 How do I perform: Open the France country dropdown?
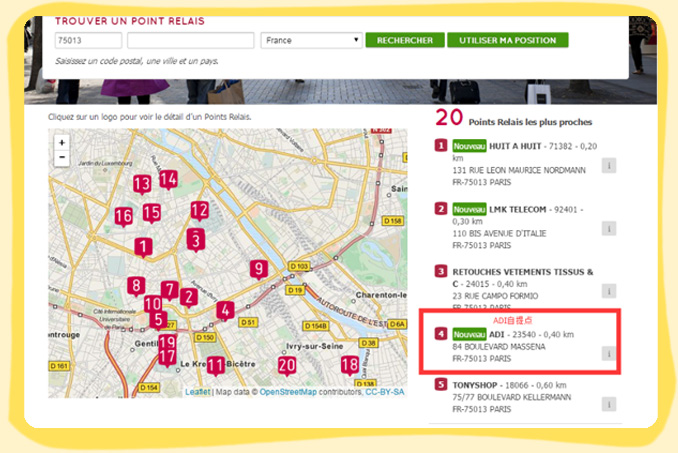coord(311,40)
